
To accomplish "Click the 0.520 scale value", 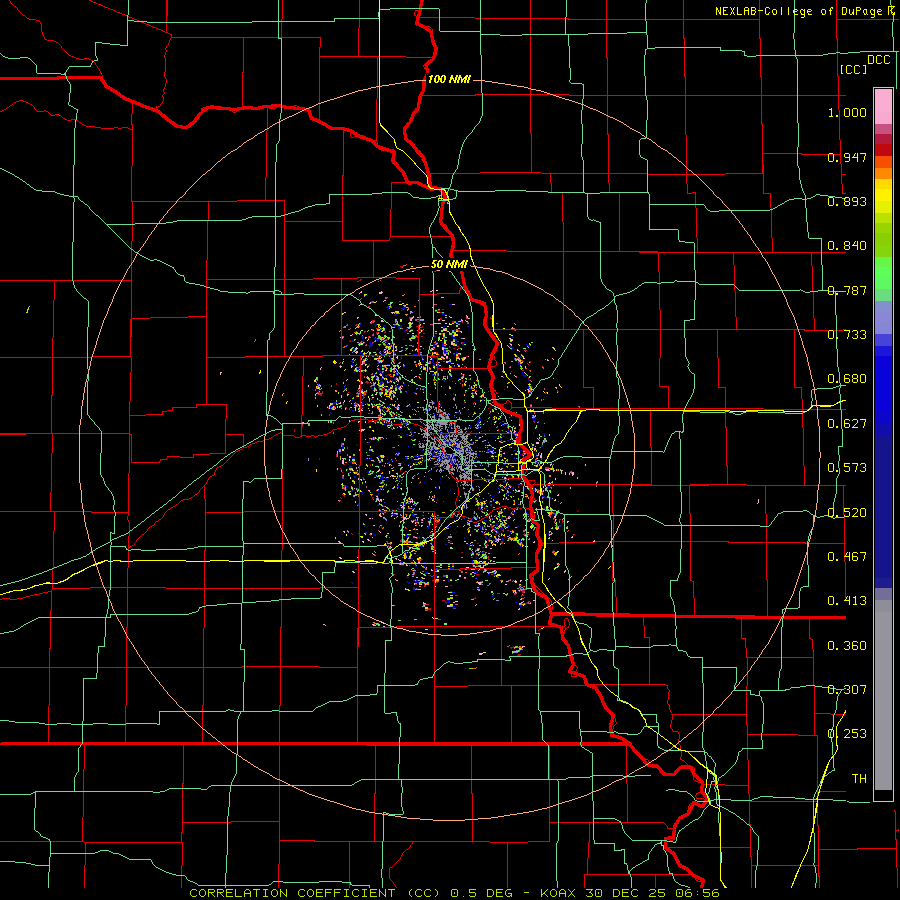I will coord(847,513).
